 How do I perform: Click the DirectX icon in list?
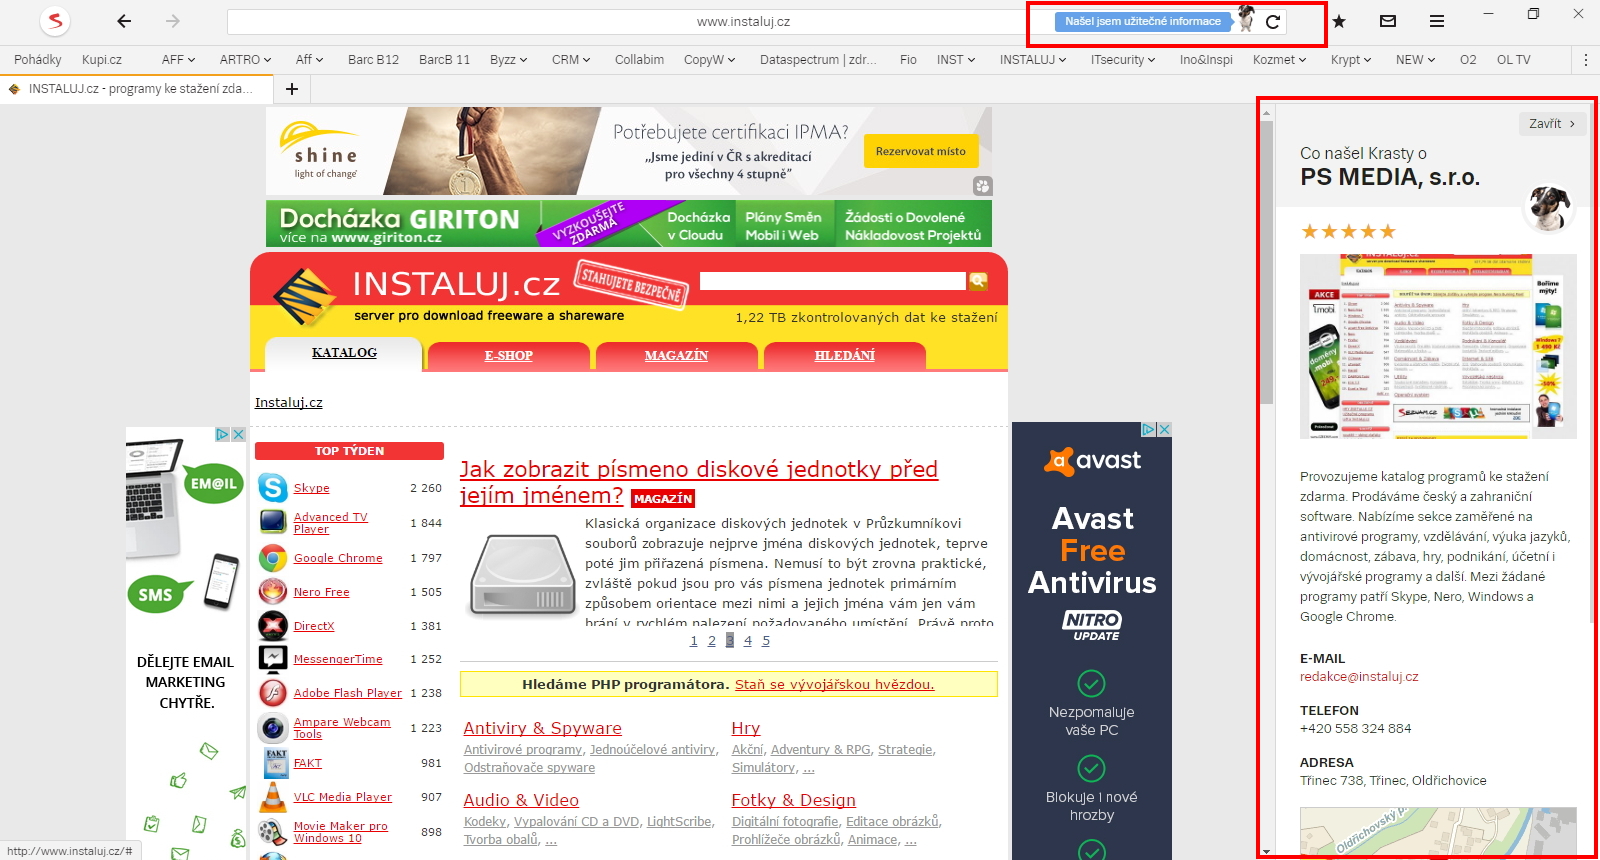pyautogui.click(x=273, y=625)
